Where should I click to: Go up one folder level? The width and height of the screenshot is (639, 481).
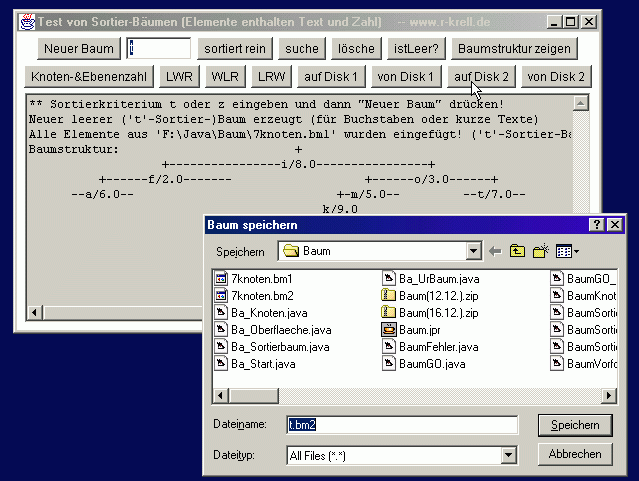(x=518, y=251)
